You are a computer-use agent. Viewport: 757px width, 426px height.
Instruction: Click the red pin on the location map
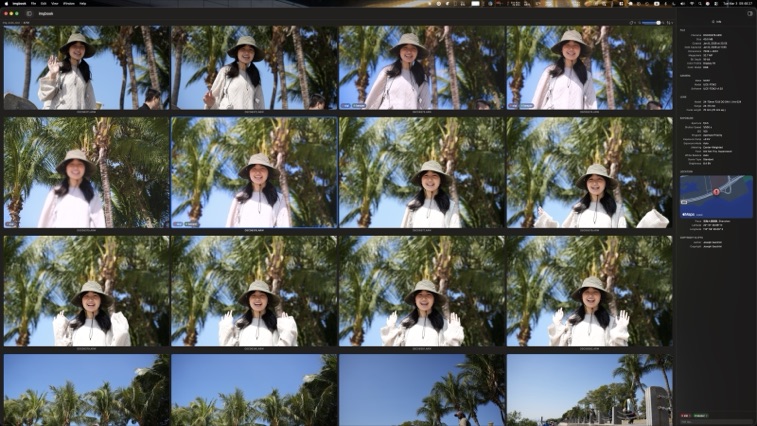pos(716,190)
